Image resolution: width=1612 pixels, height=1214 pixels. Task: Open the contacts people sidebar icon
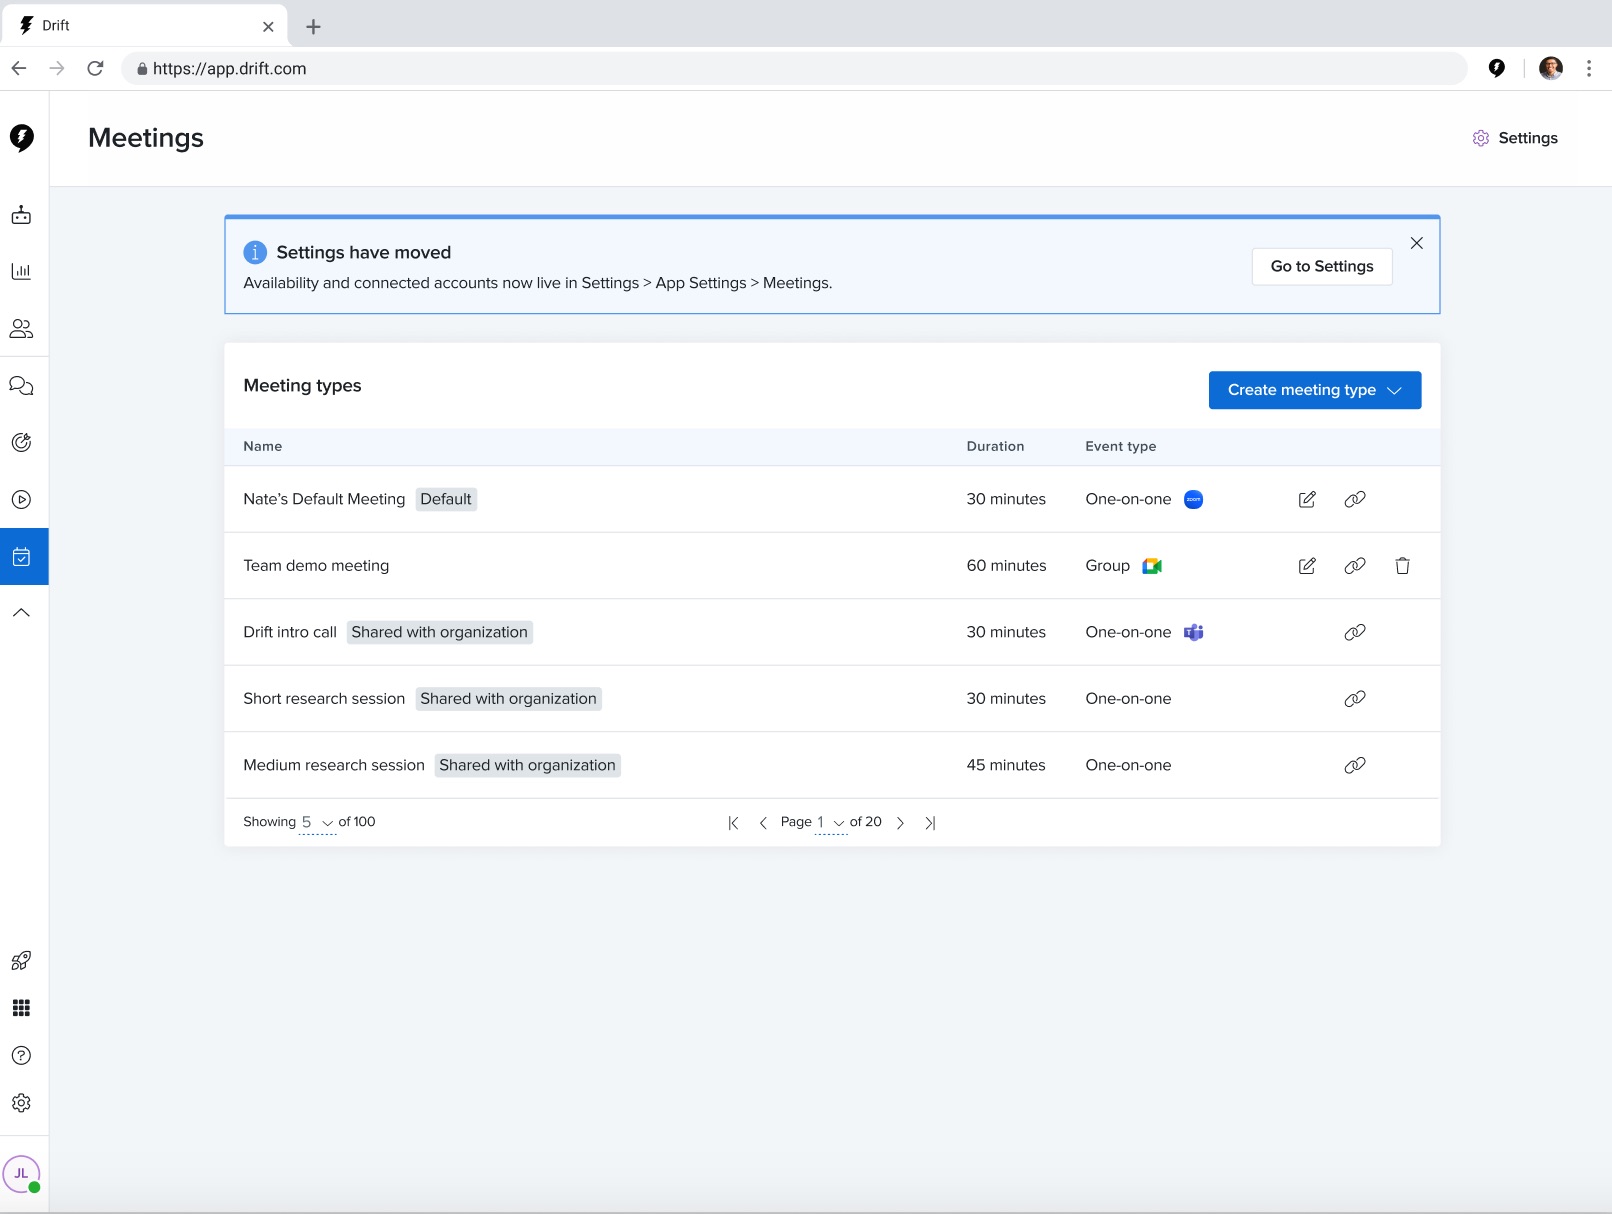[21, 328]
